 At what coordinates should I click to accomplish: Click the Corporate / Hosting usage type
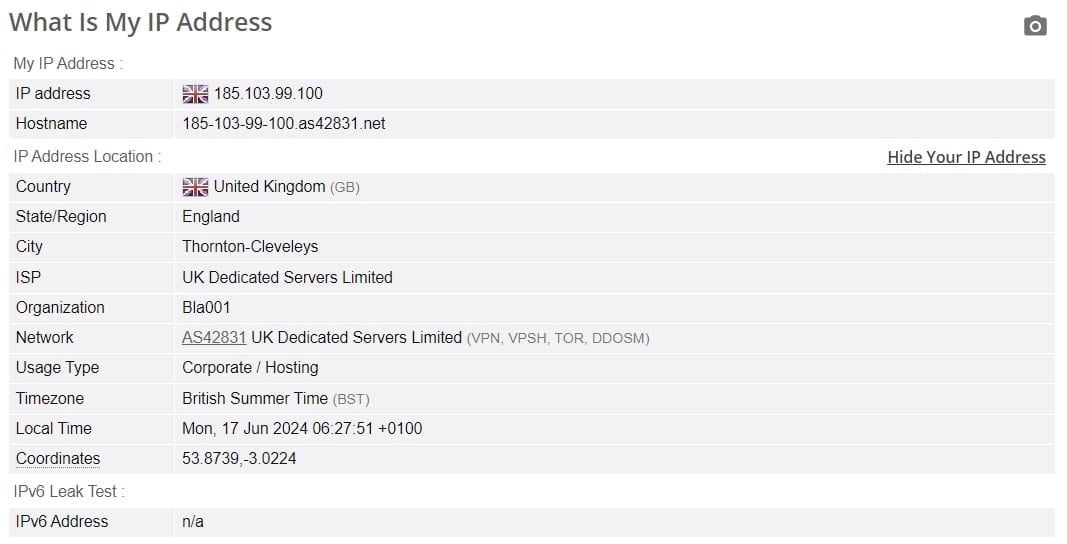[x=250, y=368]
